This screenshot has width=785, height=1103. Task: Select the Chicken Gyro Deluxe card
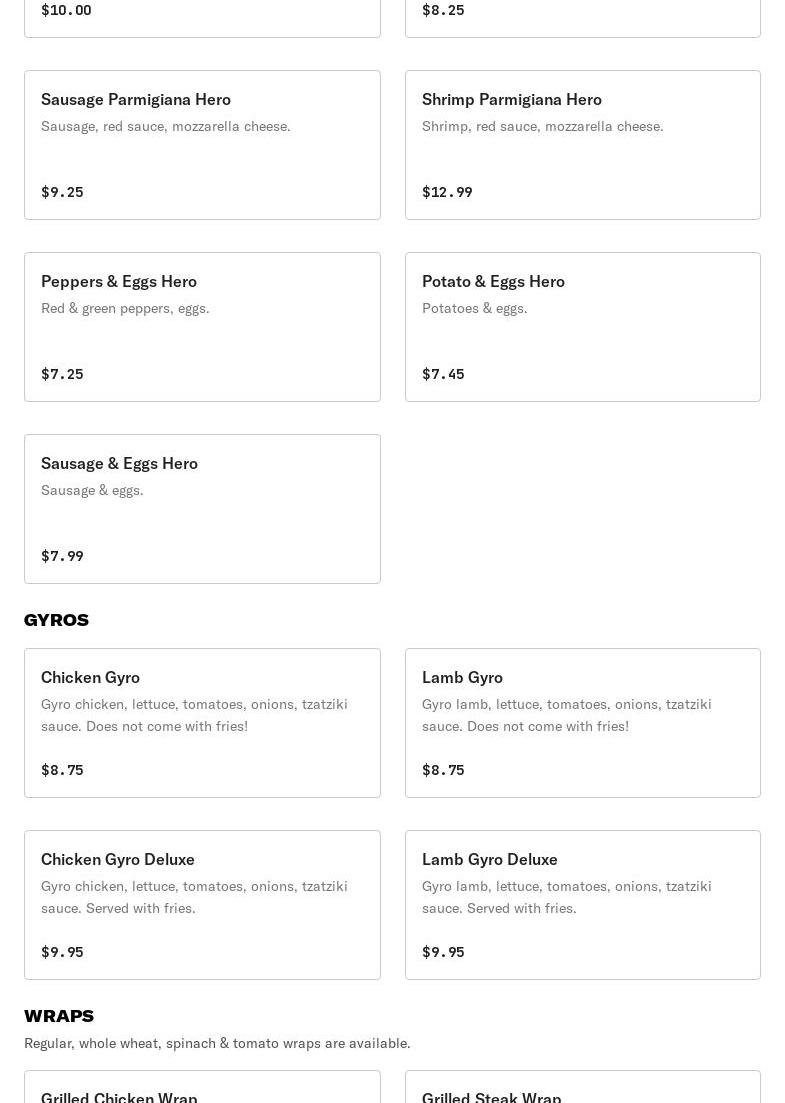click(x=203, y=905)
